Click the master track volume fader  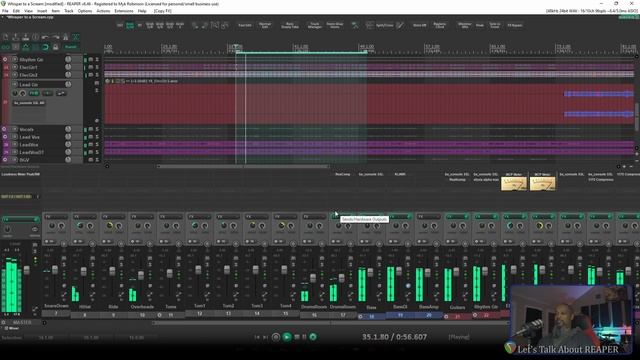click(x=27, y=270)
